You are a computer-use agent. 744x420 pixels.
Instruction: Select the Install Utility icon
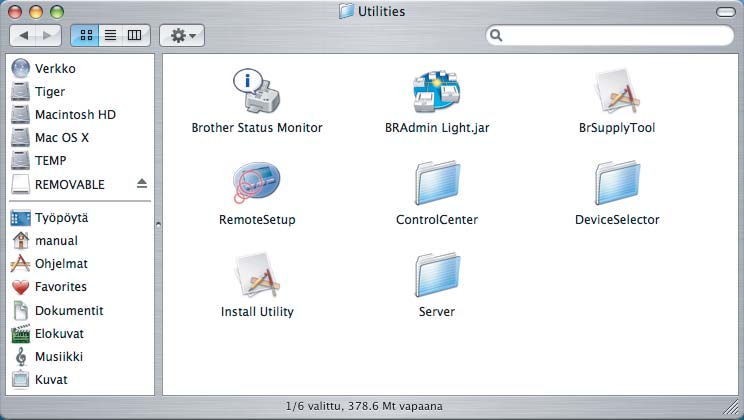(257, 275)
